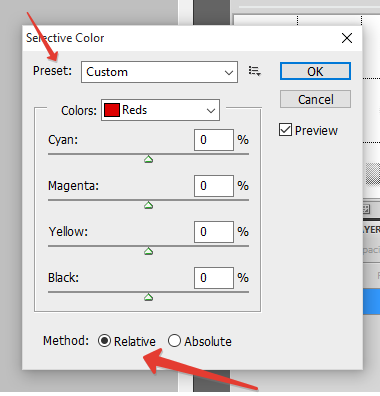Toggle the Preview checkbox

click(x=285, y=130)
